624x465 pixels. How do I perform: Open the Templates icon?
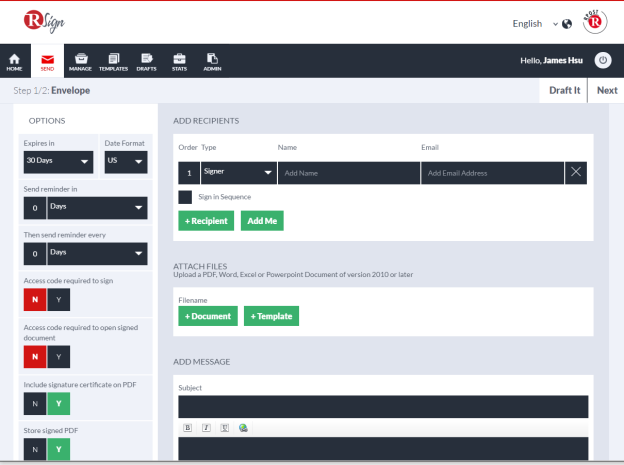(113, 59)
